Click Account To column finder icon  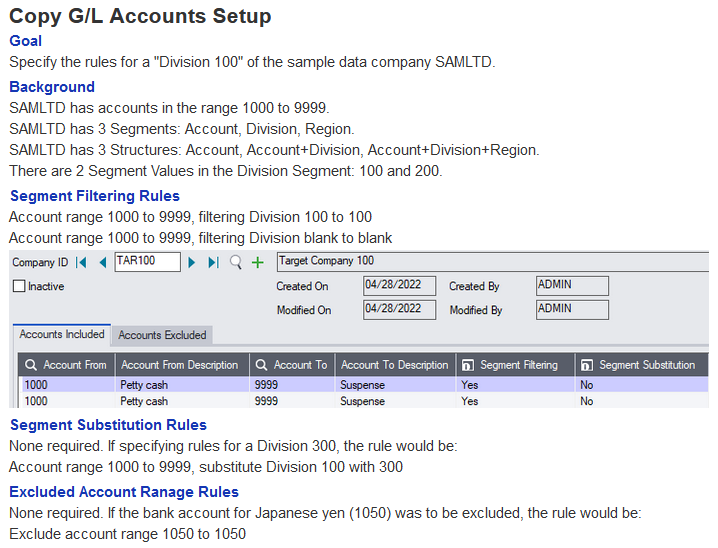261,365
